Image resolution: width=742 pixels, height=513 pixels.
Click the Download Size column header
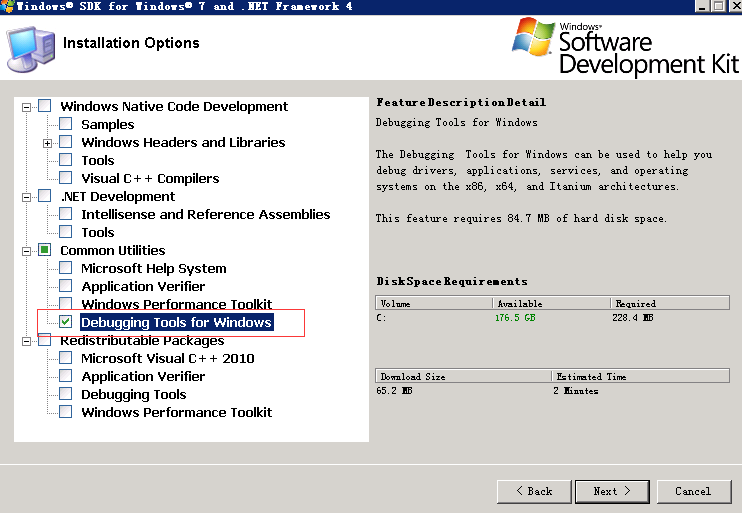click(464, 376)
